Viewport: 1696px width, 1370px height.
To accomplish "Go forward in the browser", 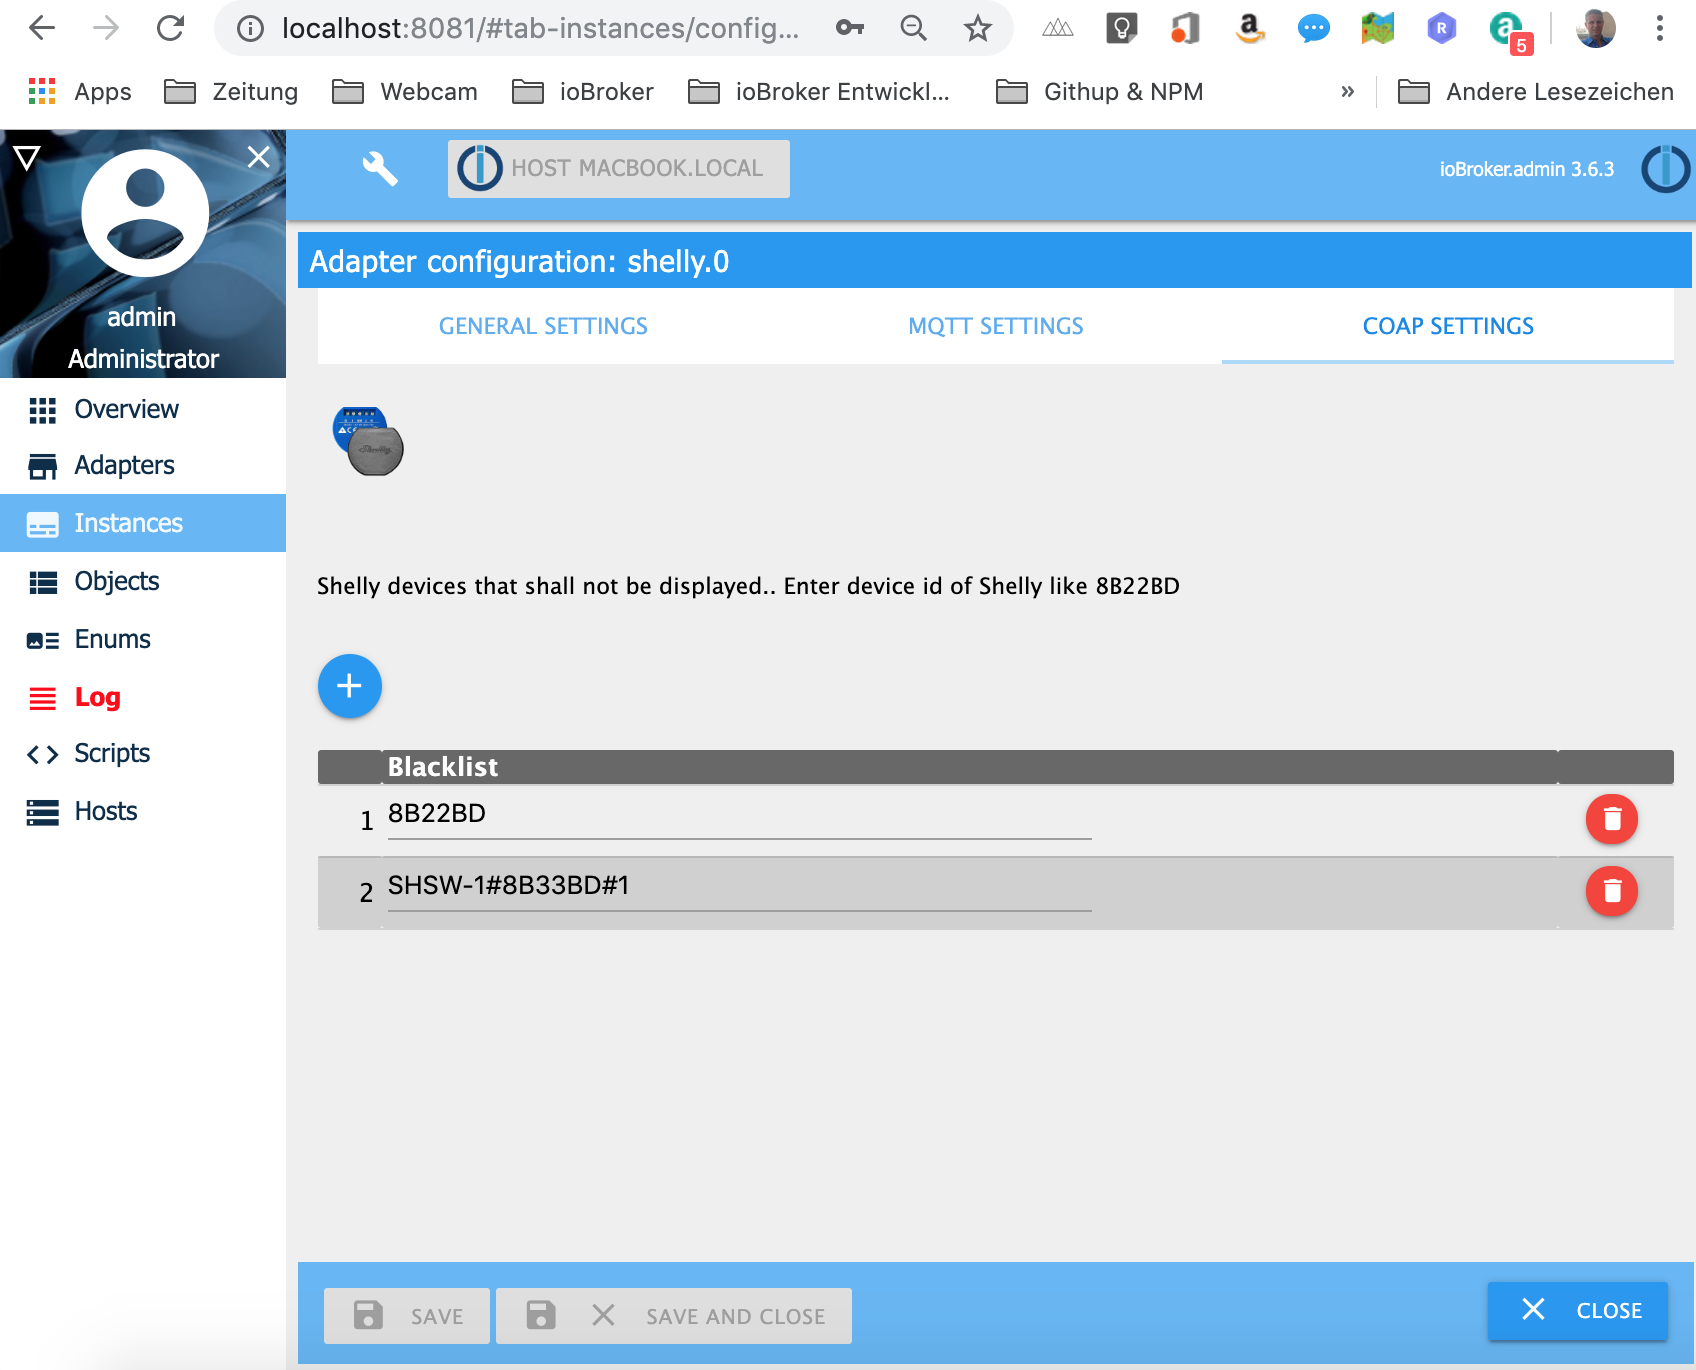I will pos(106,28).
